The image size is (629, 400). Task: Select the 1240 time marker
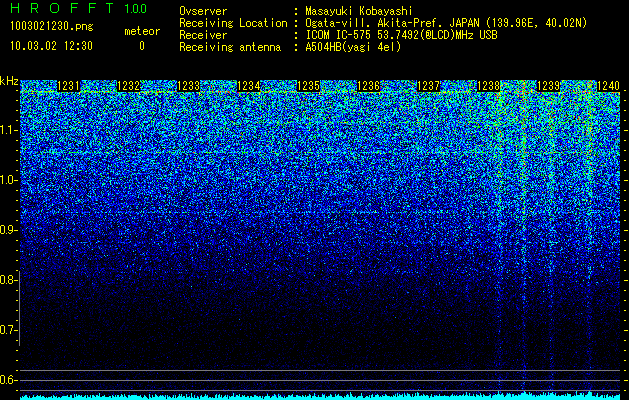pos(609,86)
